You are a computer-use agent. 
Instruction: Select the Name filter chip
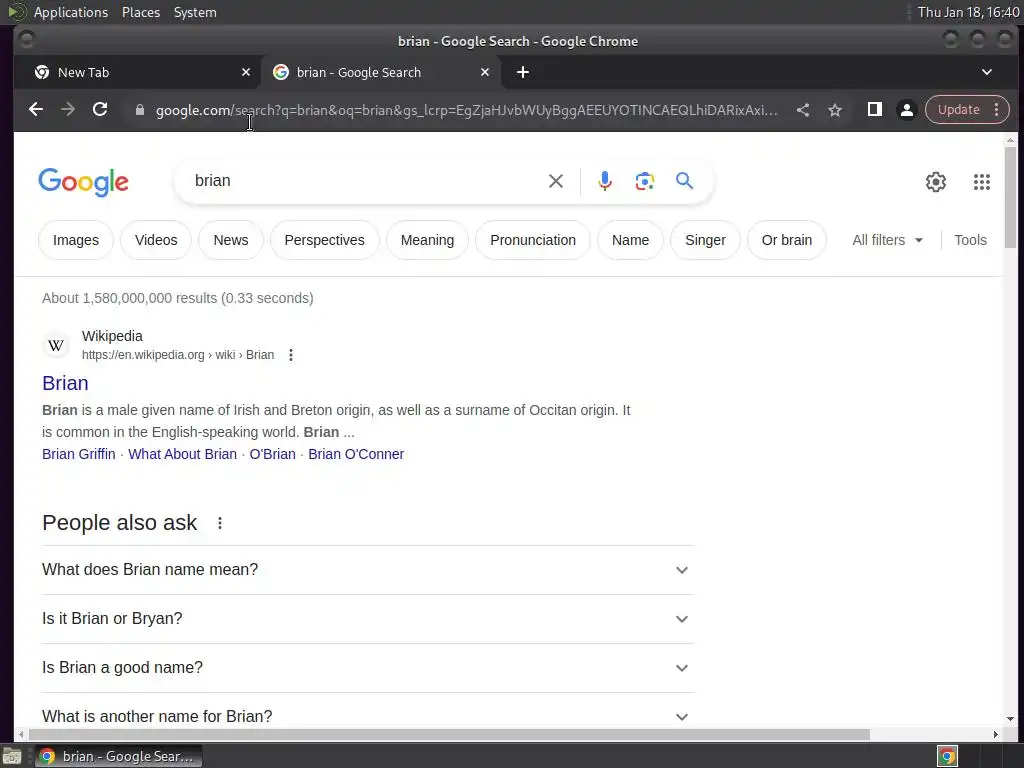[630, 240]
